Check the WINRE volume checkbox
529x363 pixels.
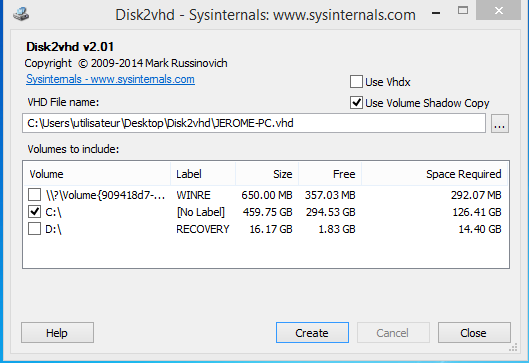click(34, 195)
